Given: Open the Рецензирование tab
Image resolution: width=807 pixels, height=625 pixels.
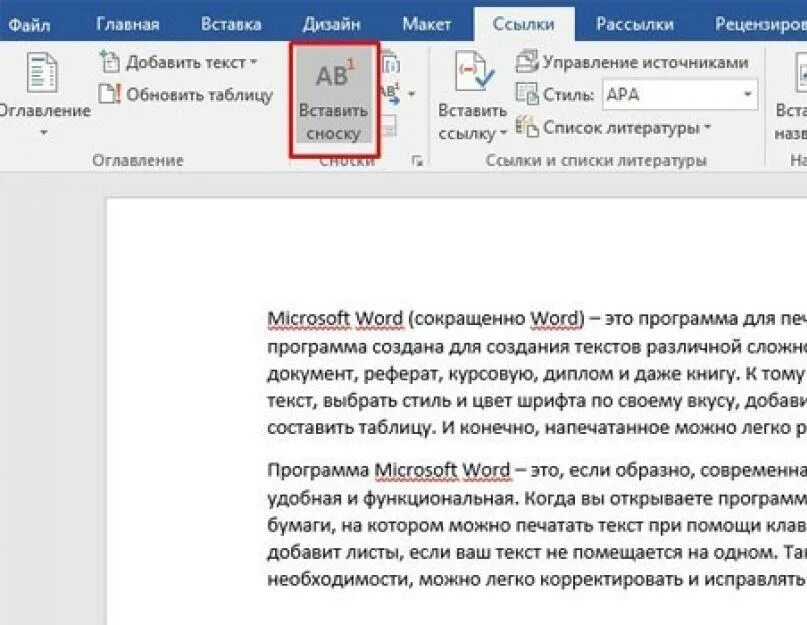Looking at the screenshot, I should [761, 24].
